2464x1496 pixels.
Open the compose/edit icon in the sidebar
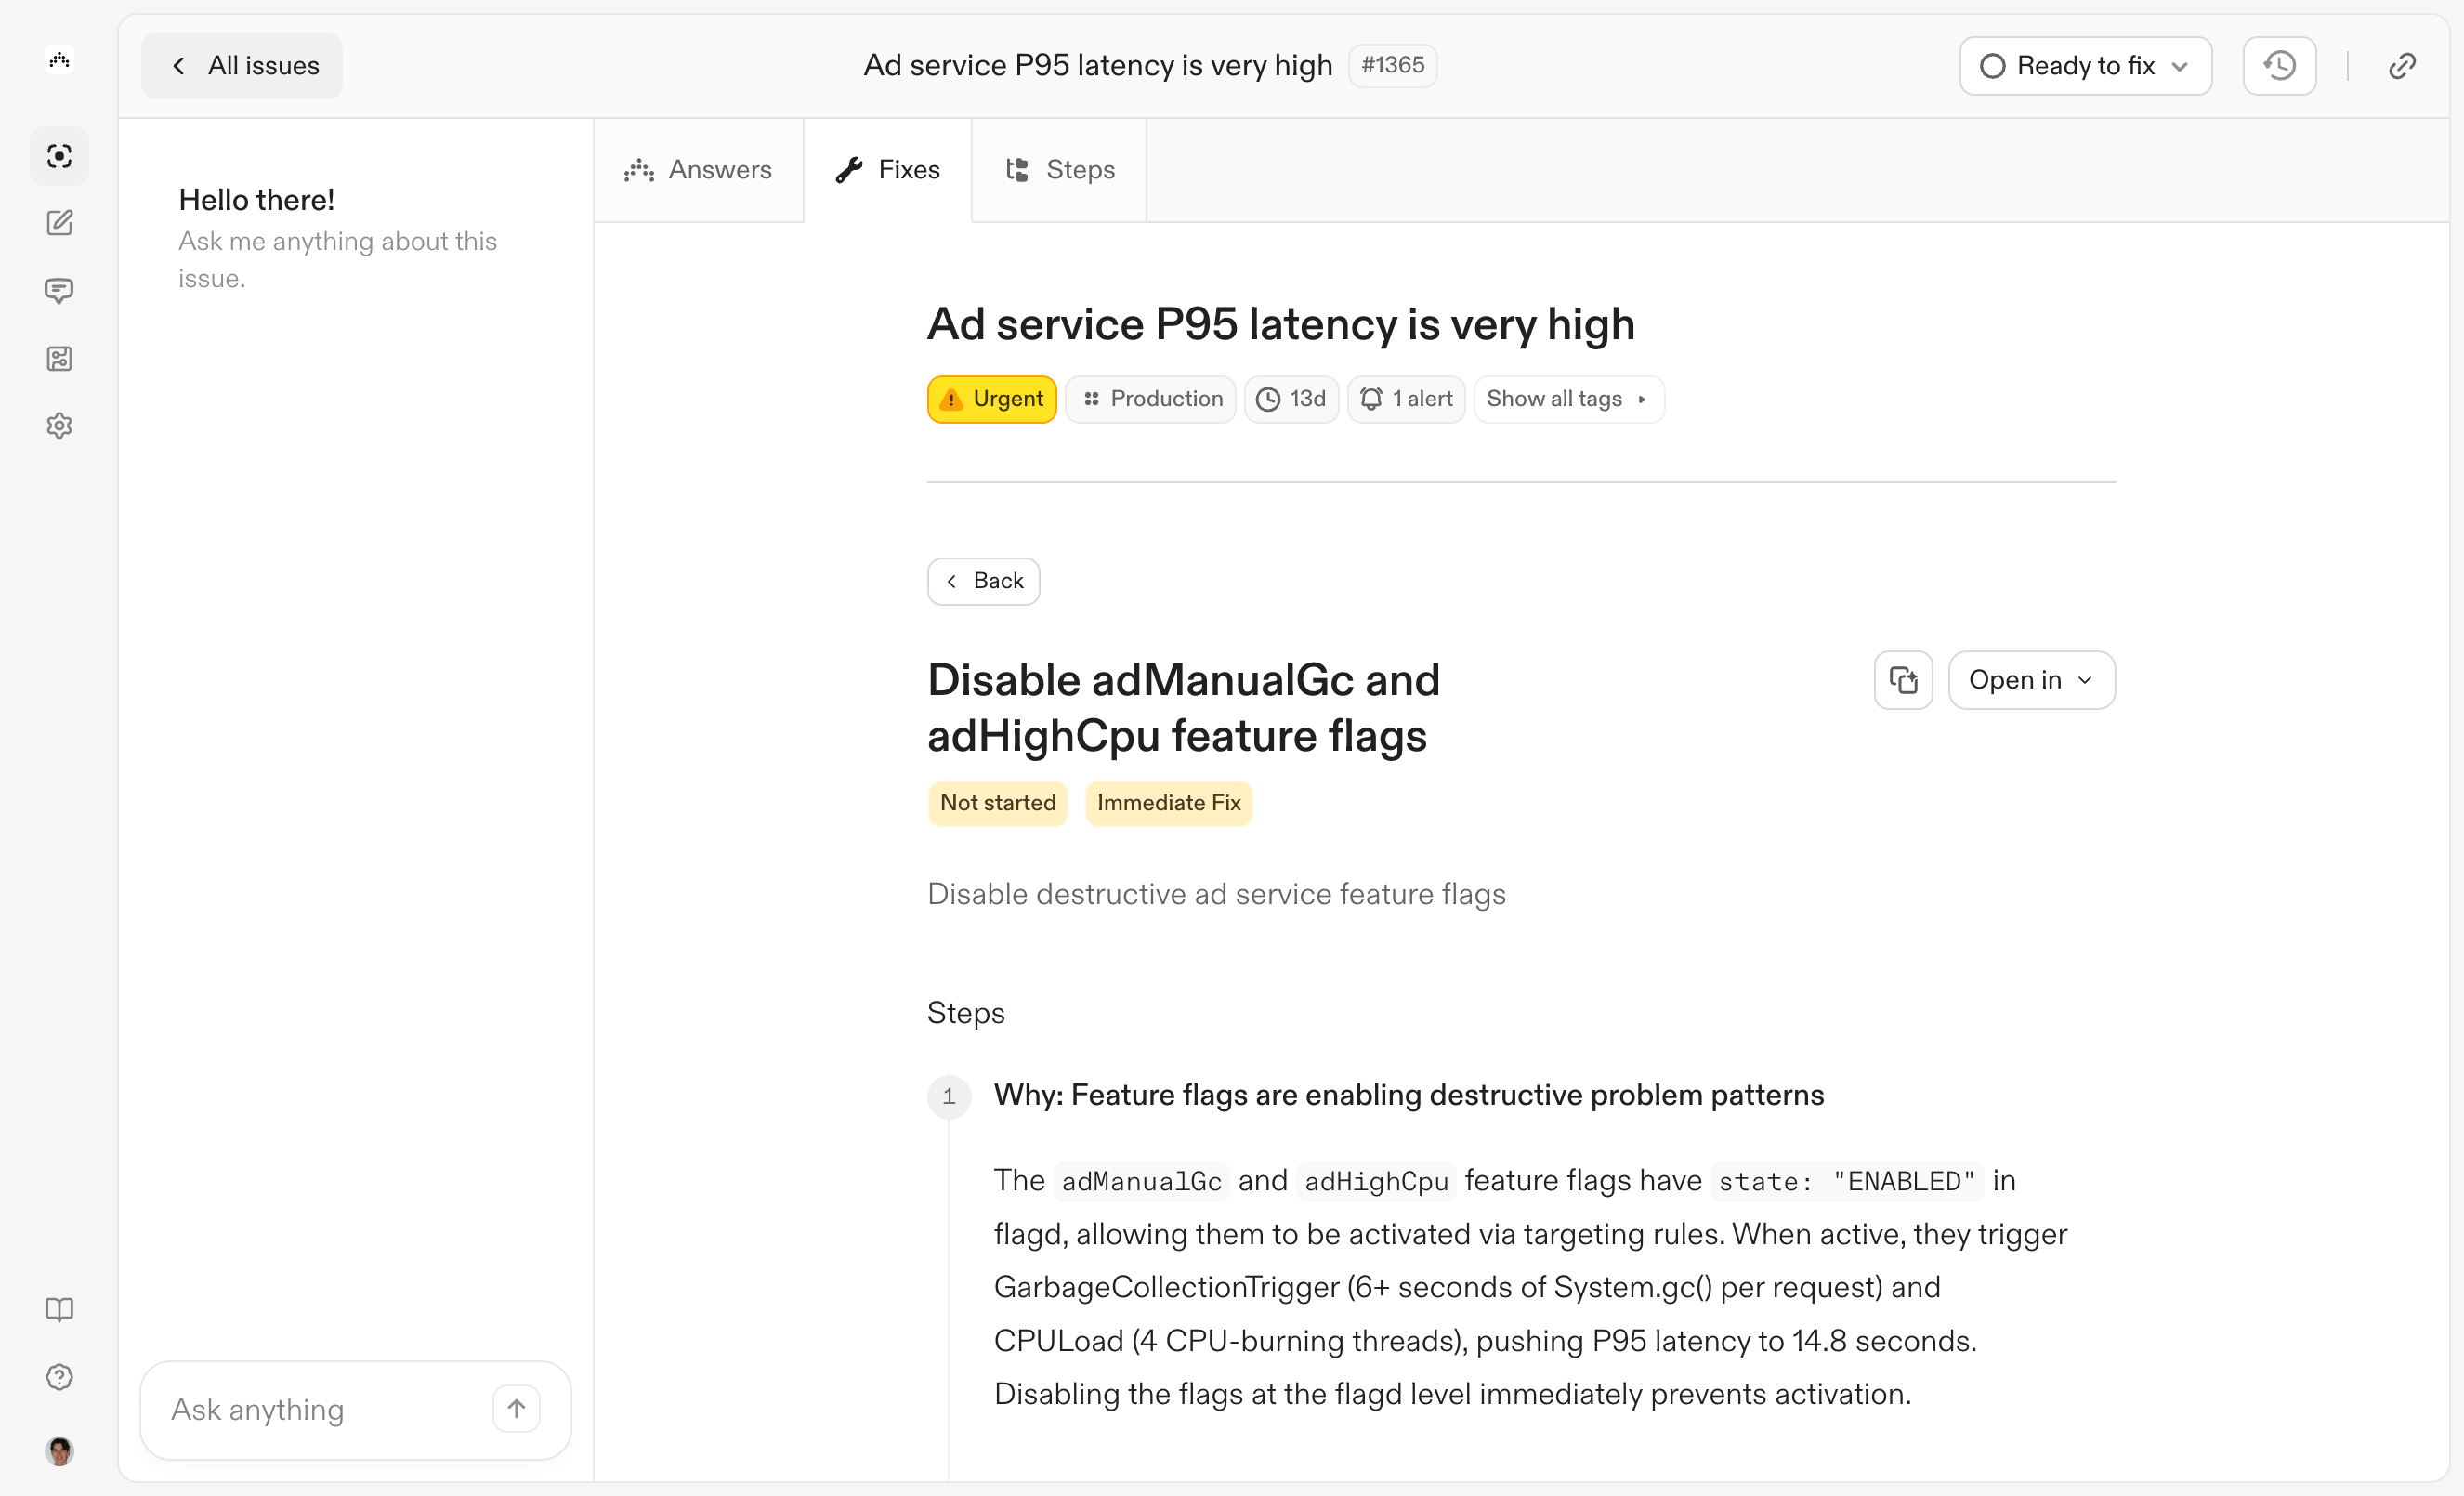pos(59,223)
